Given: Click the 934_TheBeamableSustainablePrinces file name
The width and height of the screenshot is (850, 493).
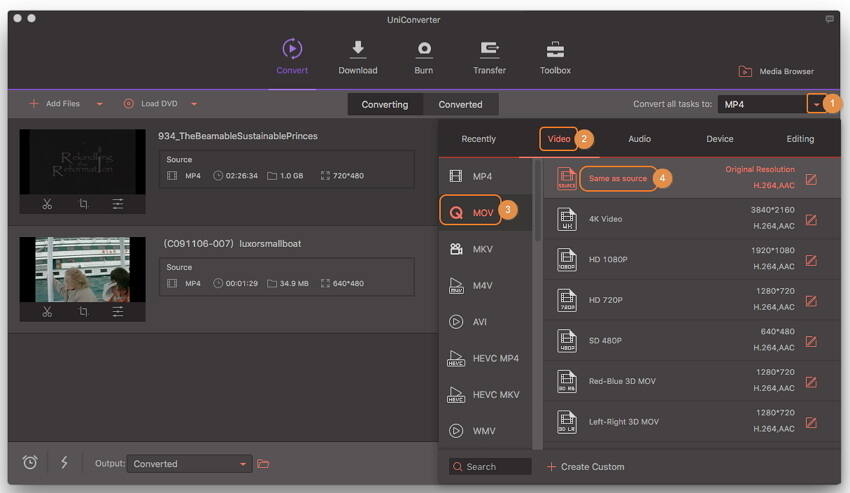Looking at the screenshot, I should click(238, 136).
